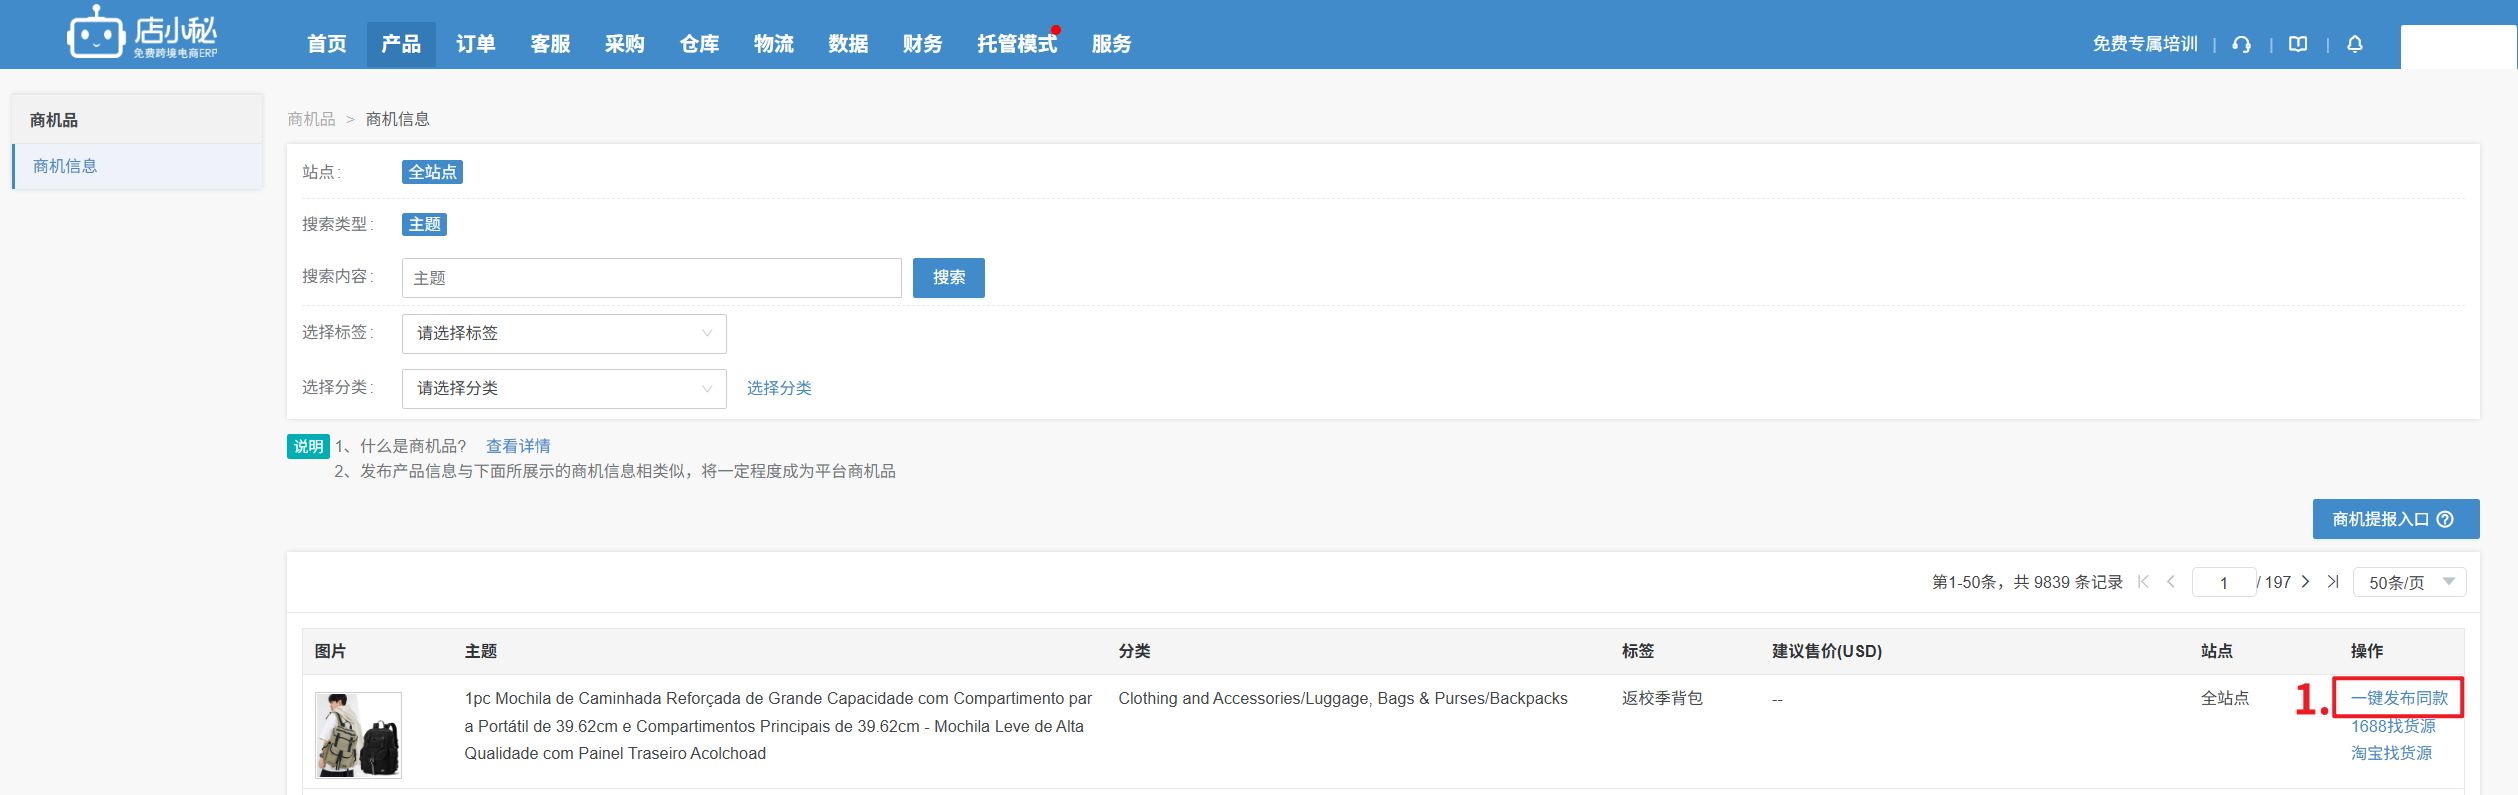Open the 50条/页 page size dropdown

2409,582
